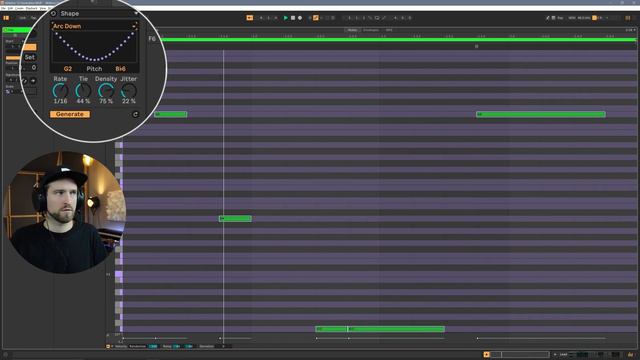Viewport: 640px width, 360px height.
Task: Select the middle green note near playhead
Action: tap(235, 219)
